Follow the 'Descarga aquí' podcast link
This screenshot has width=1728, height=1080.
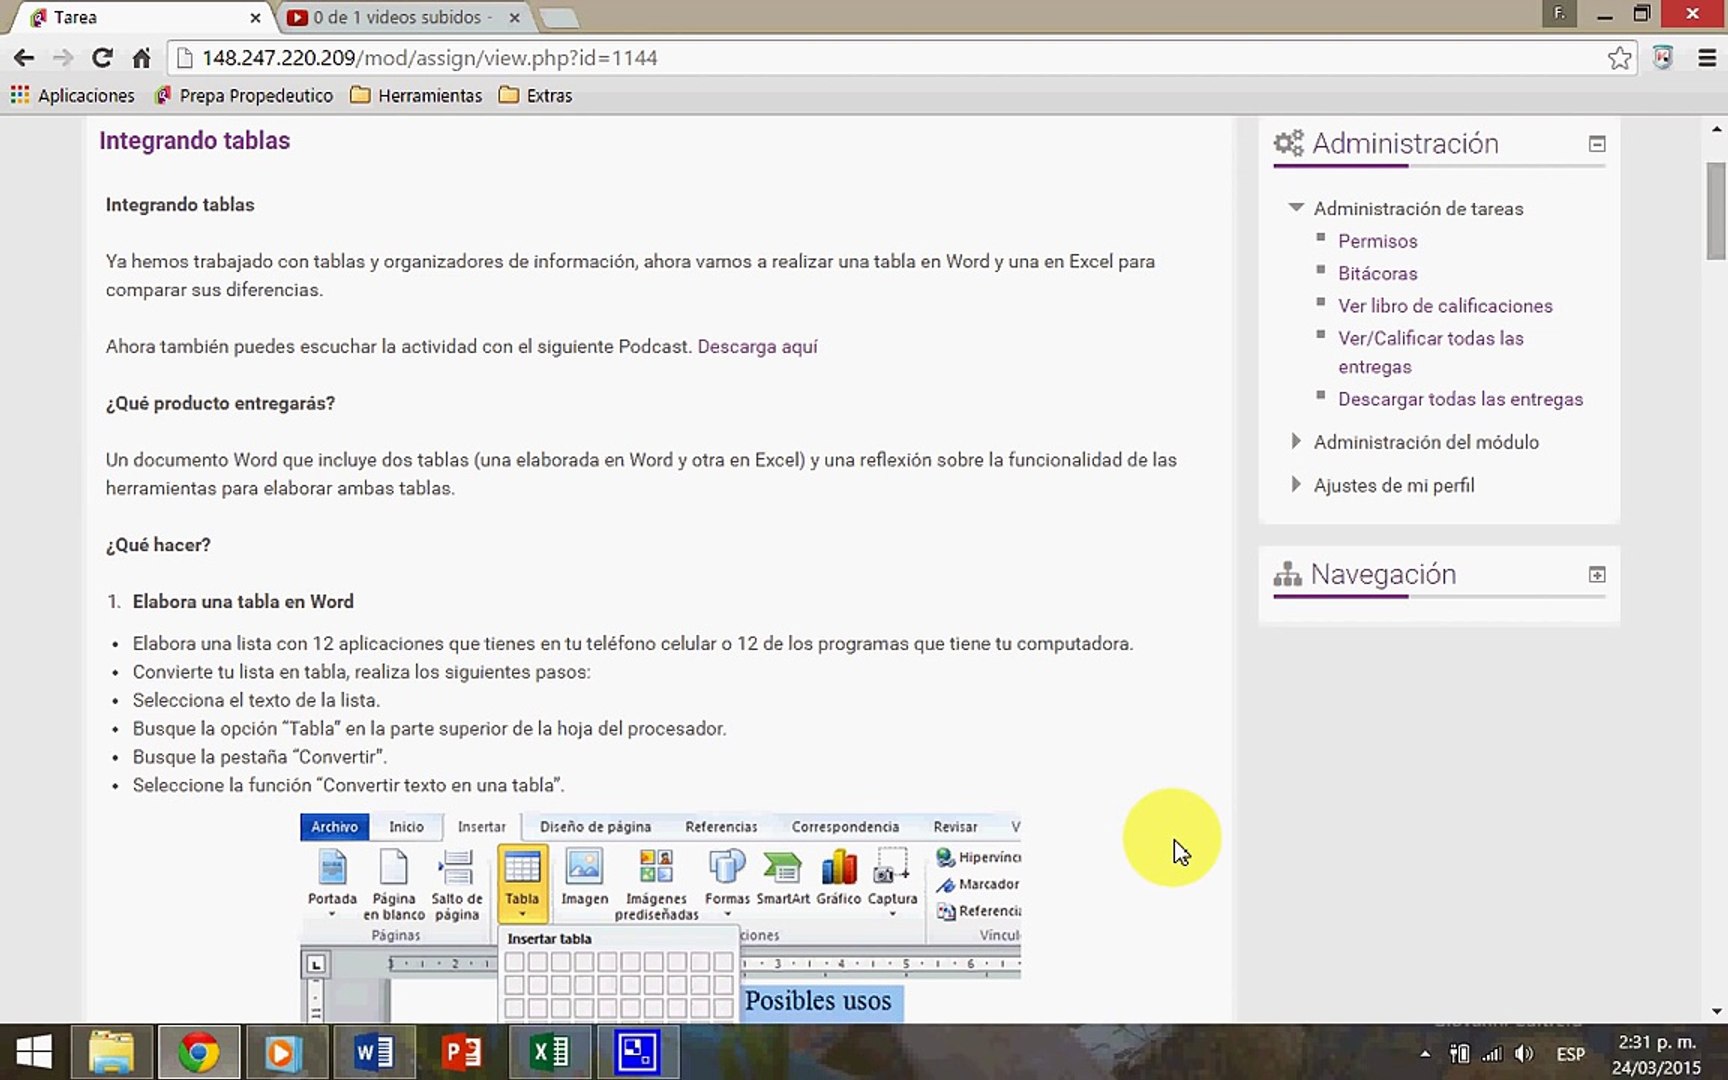pyautogui.click(x=757, y=346)
